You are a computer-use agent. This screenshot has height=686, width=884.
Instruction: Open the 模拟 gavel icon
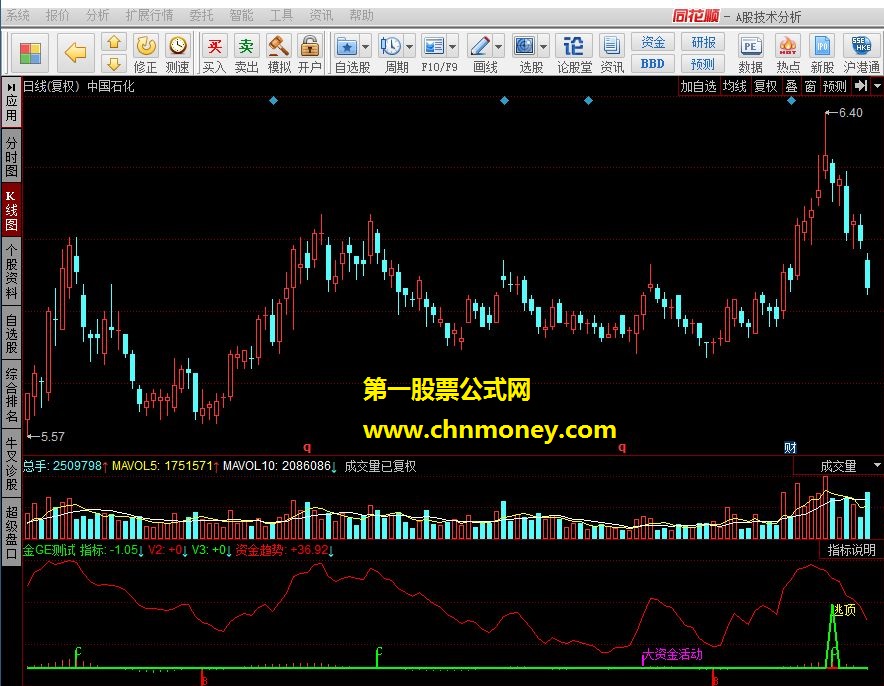(x=279, y=46)
